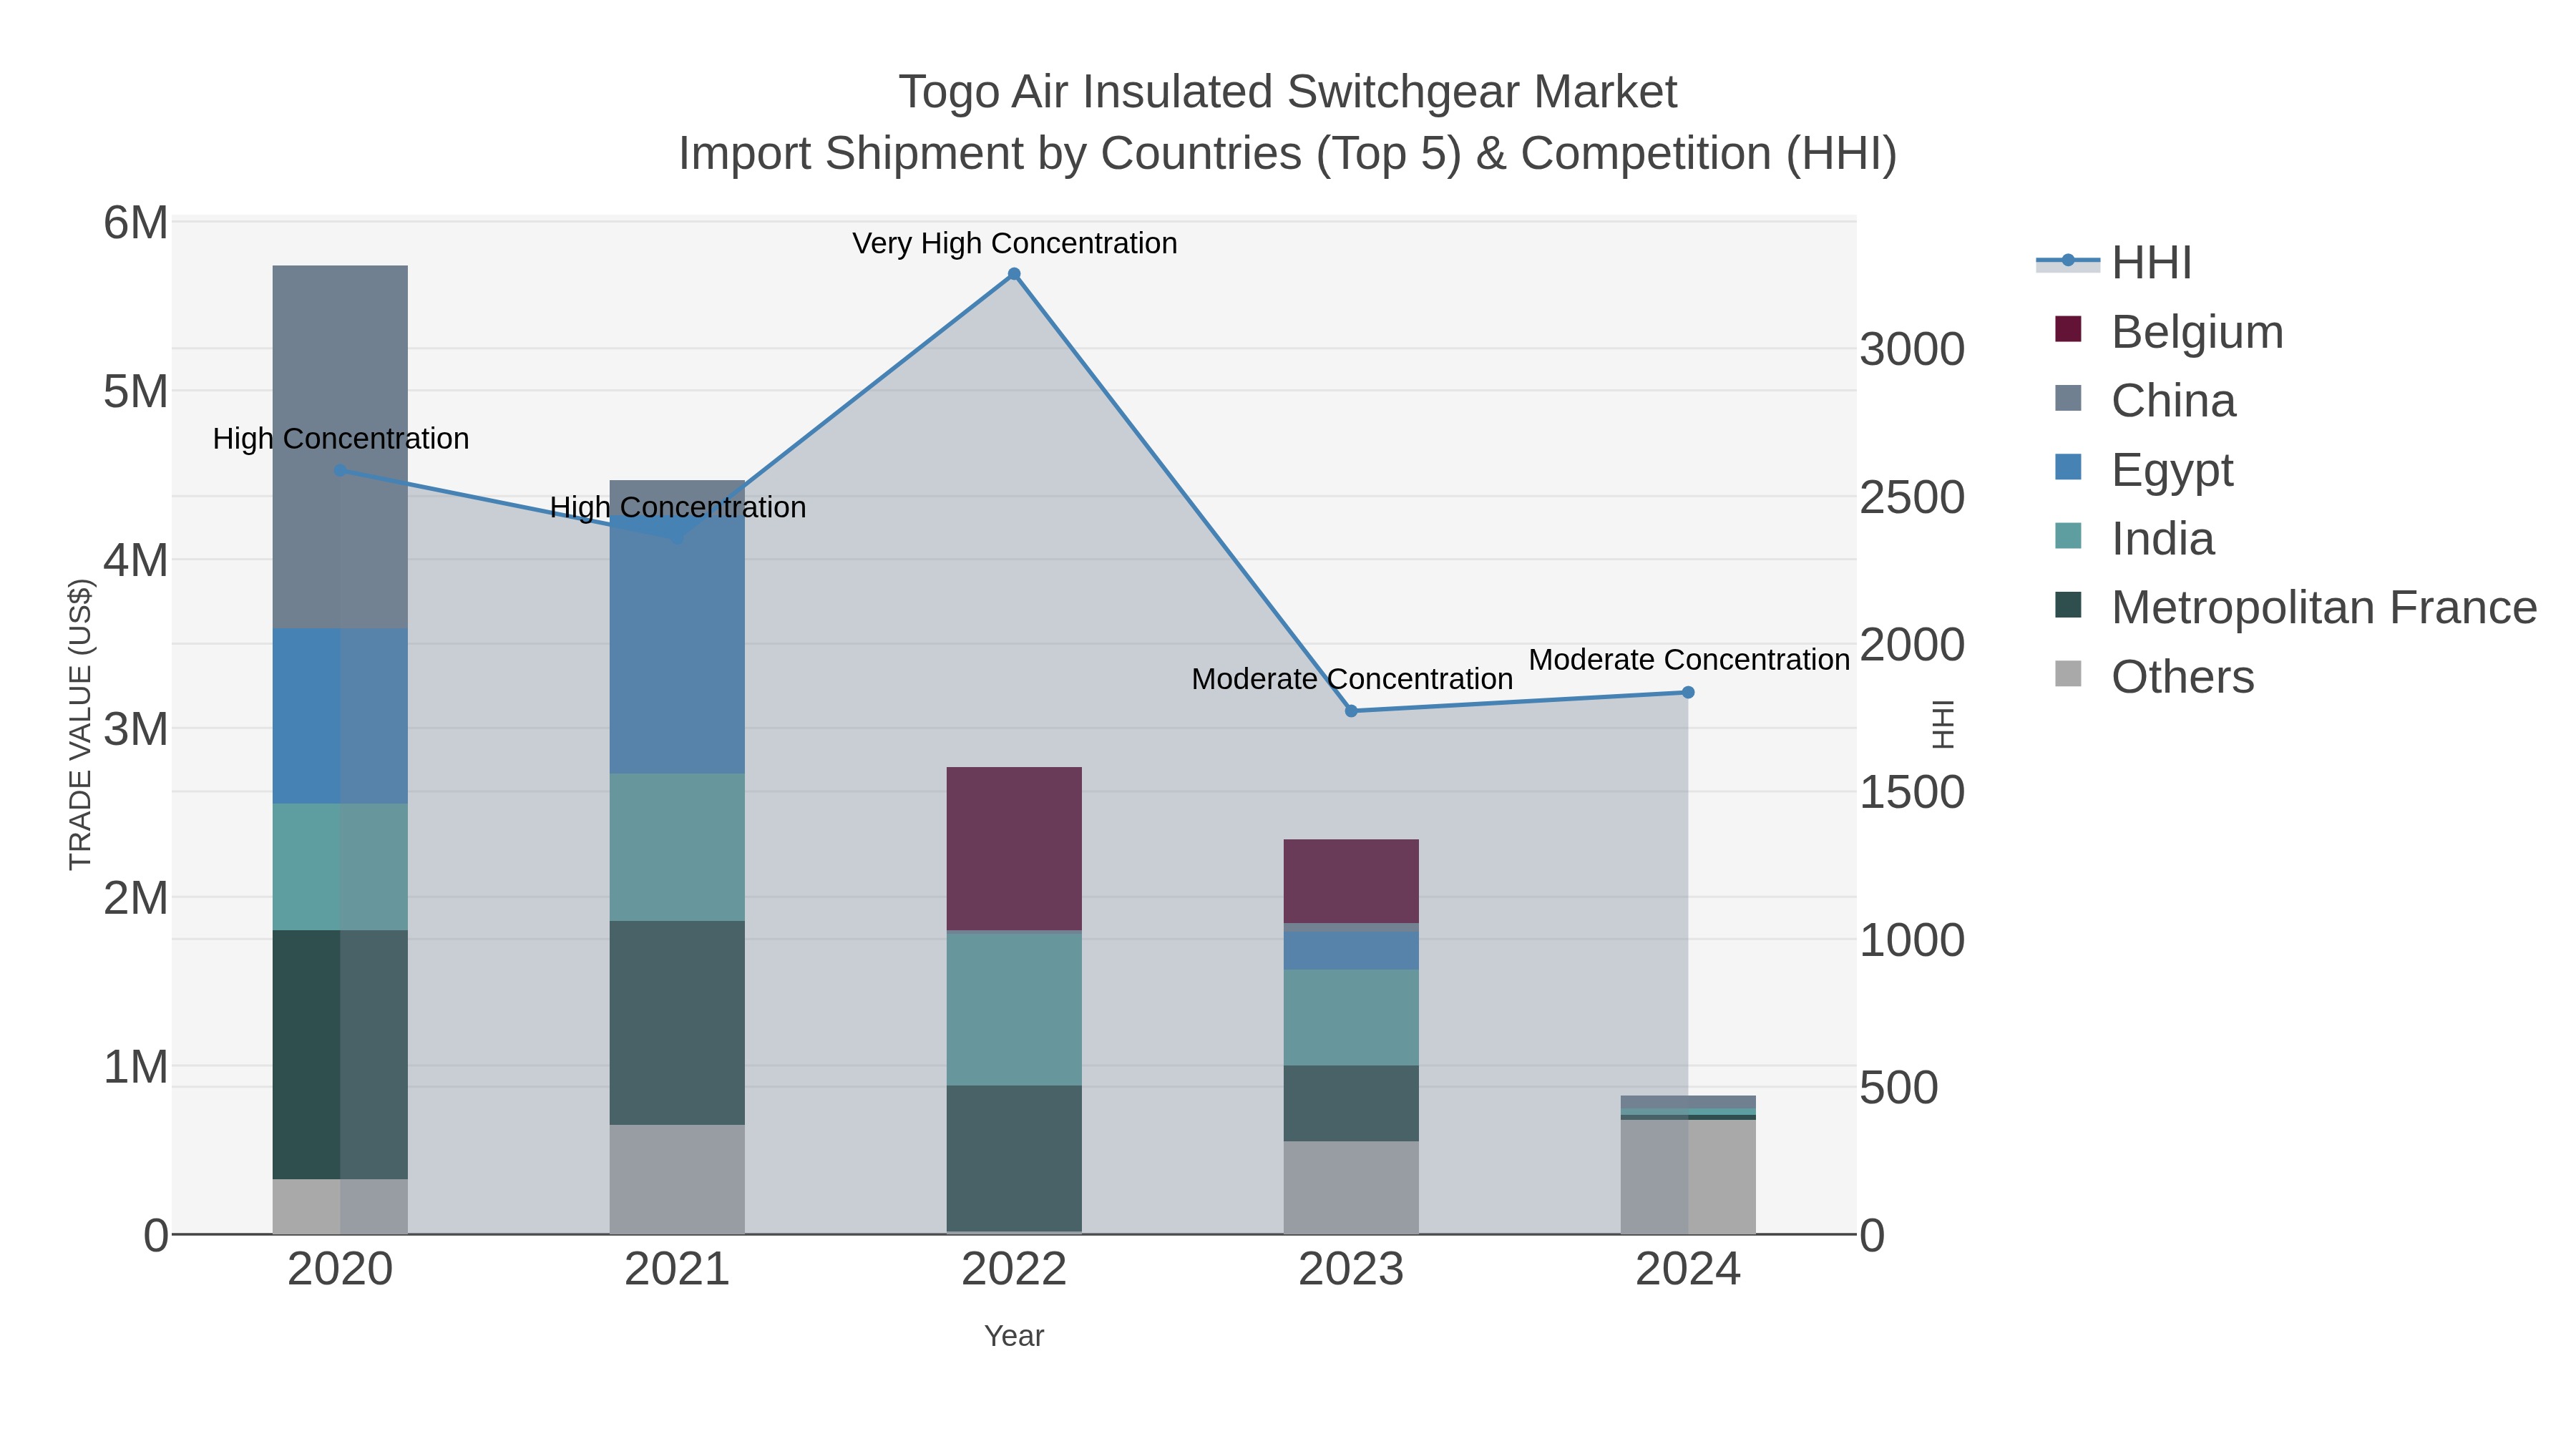The width and height of the screenshot is (2576, 1449).
Task: Click the India segment of the 2022 bar
Action: click(1014, 1009)
